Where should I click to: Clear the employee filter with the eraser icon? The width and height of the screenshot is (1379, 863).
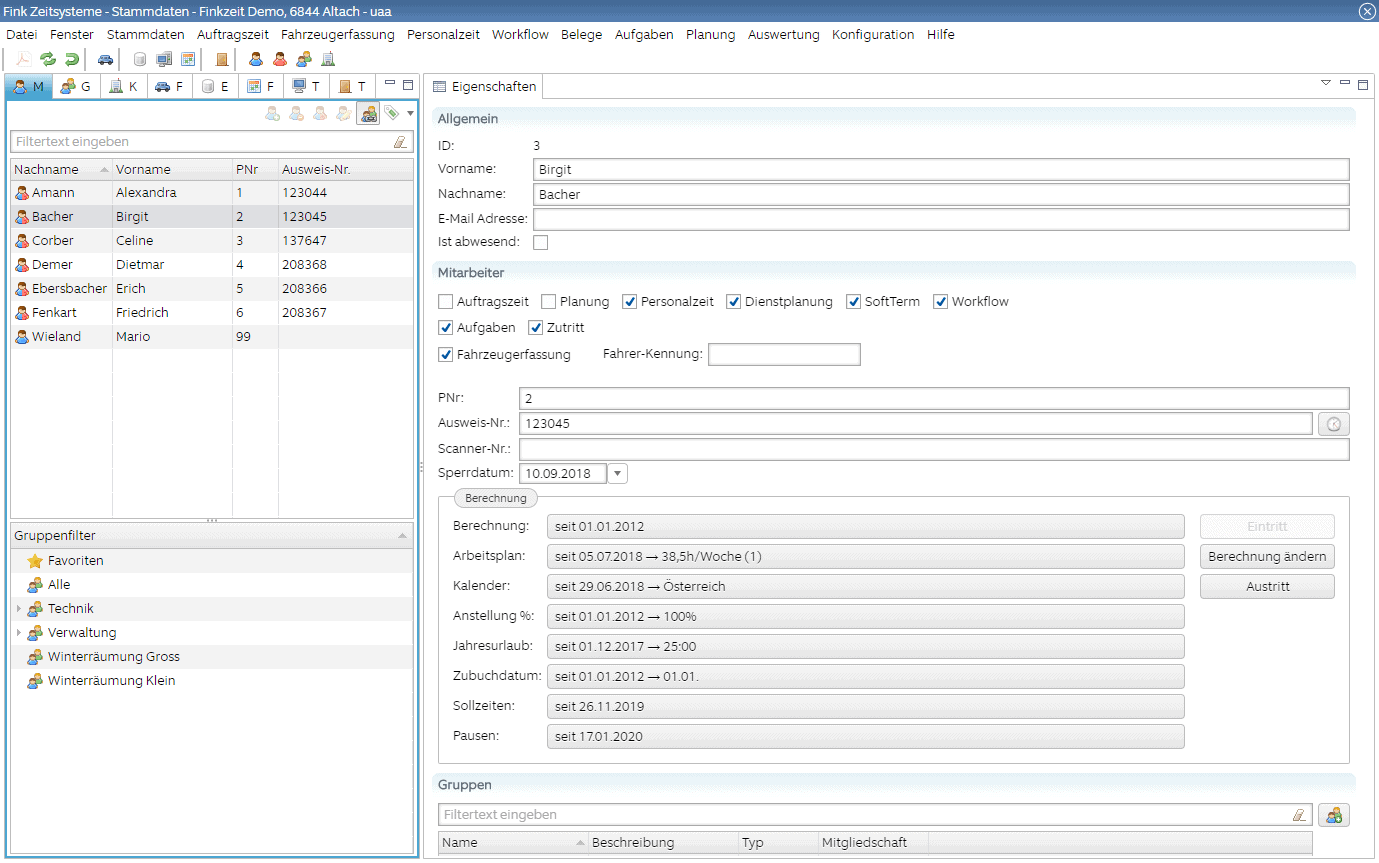[x=400, y=142]
